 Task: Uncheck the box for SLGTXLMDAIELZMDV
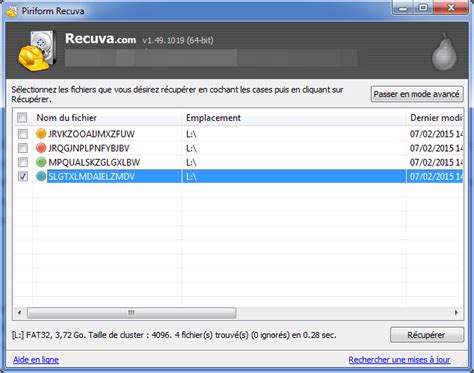pyautogui.click(x=23, y=176)
